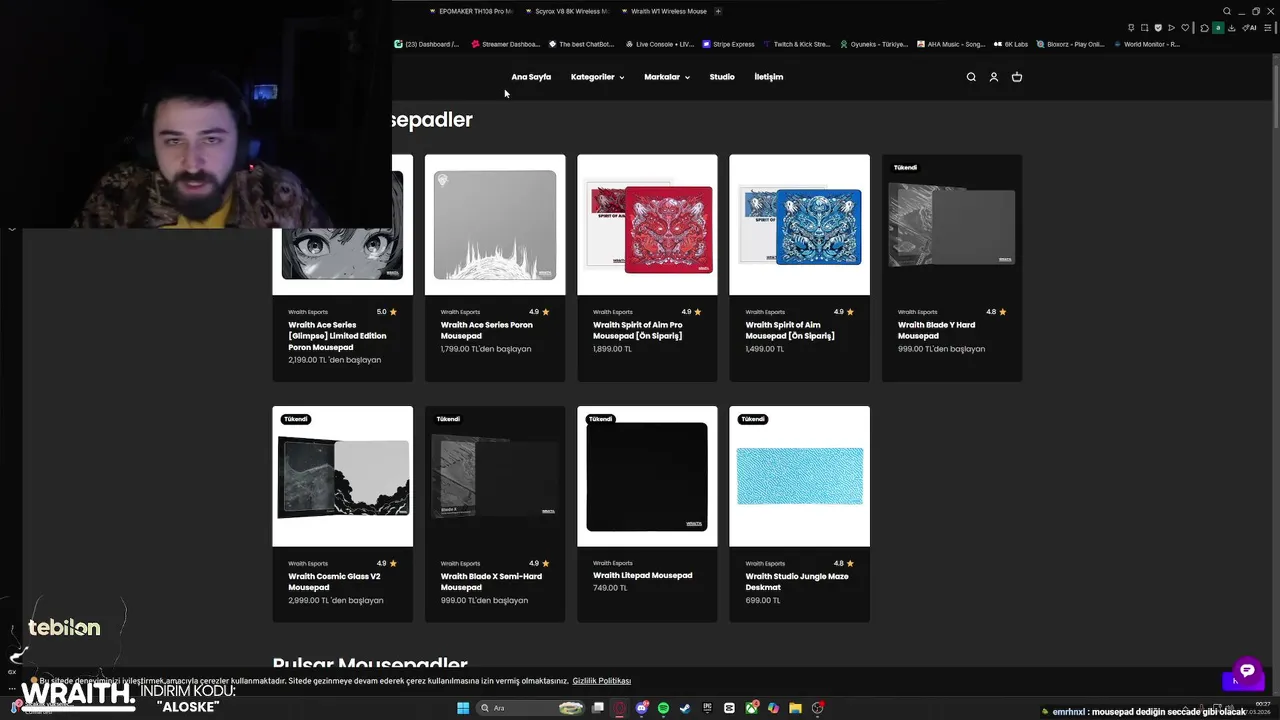Click the 699.00 TL price text
This screenshot has width=1280, height=720.
pyautogui.click(x=762, y=600)
